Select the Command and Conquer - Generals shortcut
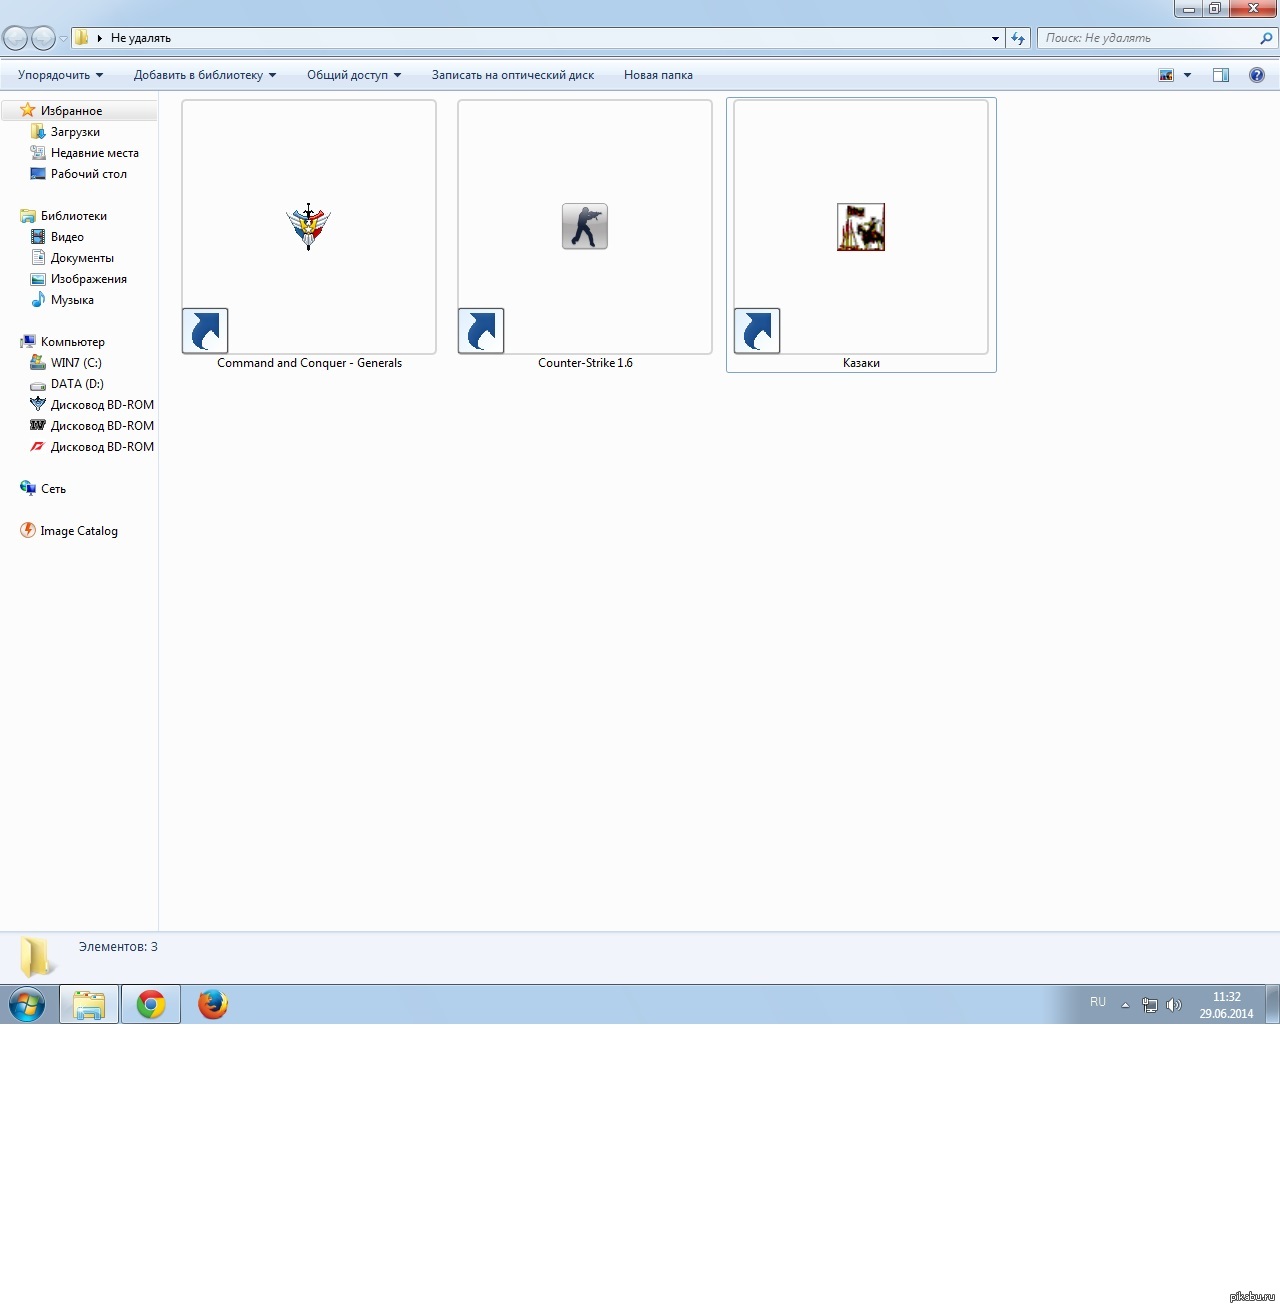The height and width of the screenshot is (1308, 1280). 308,228
